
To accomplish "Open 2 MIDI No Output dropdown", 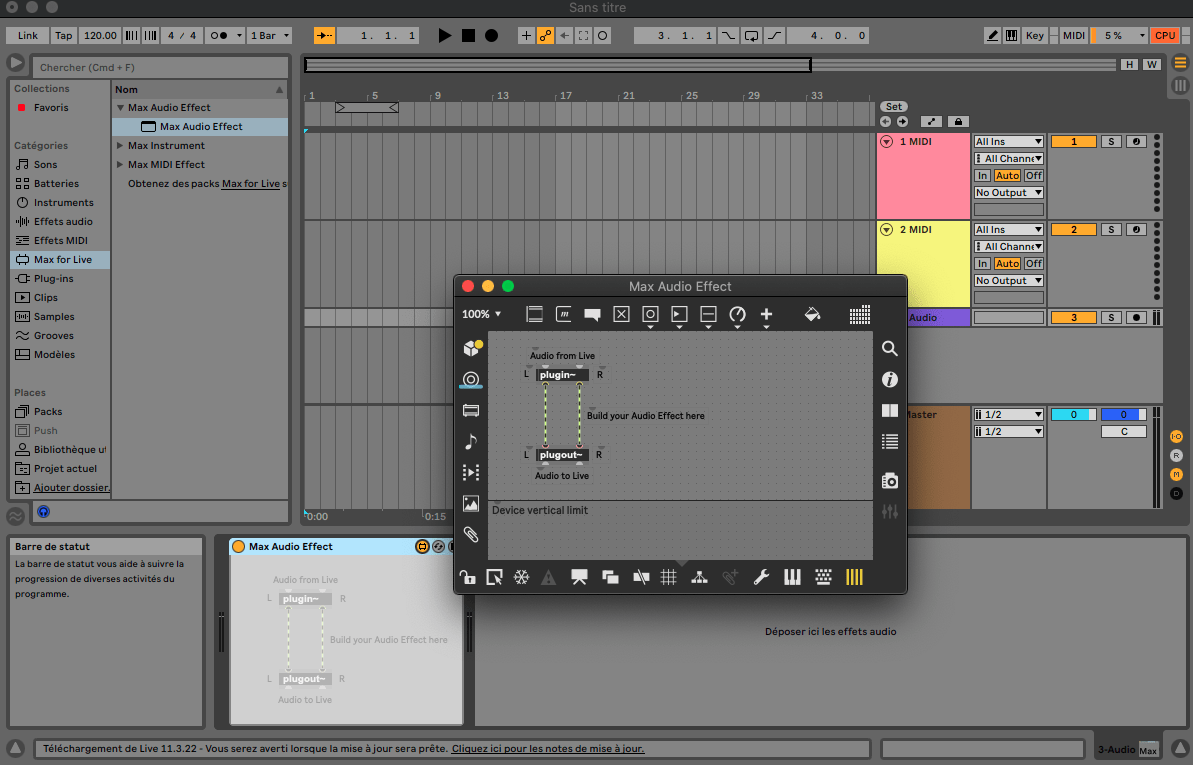I will coord(1009,280).
